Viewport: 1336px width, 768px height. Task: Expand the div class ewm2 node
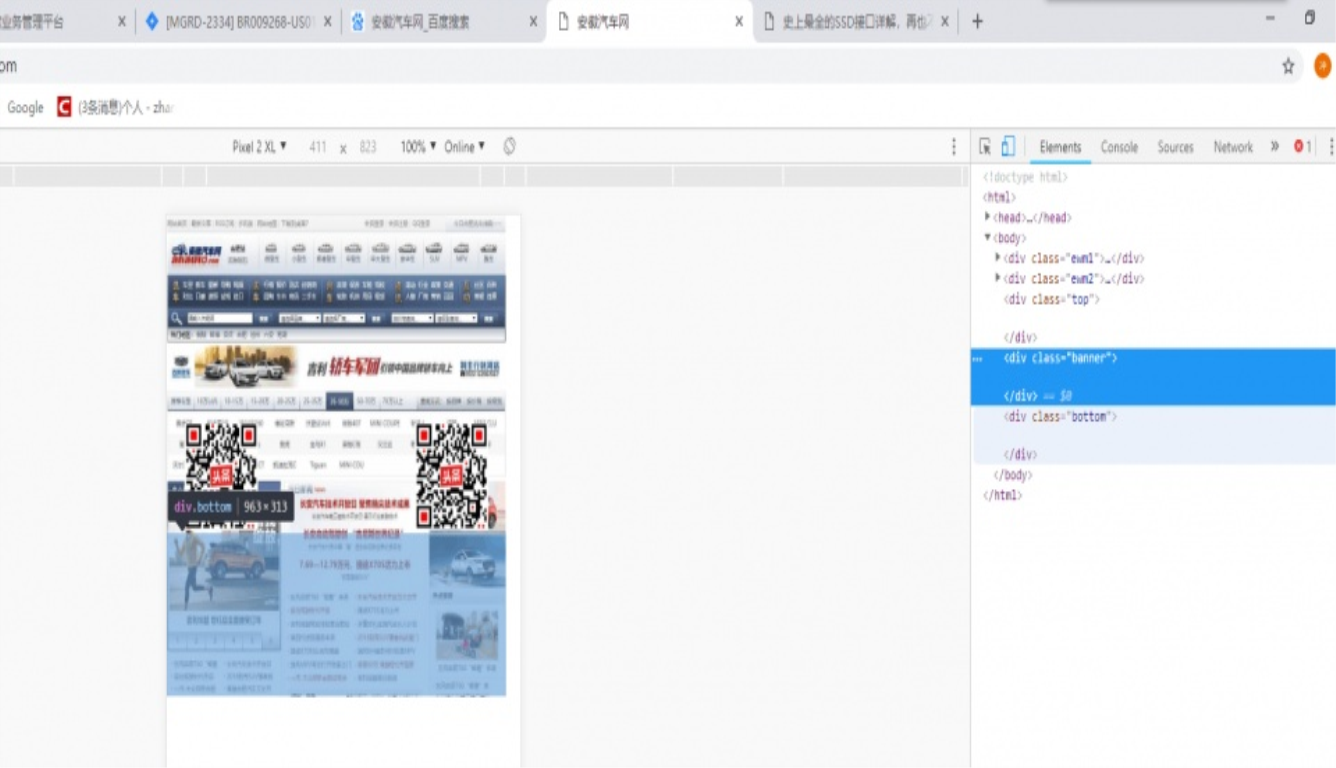[998, 279]
